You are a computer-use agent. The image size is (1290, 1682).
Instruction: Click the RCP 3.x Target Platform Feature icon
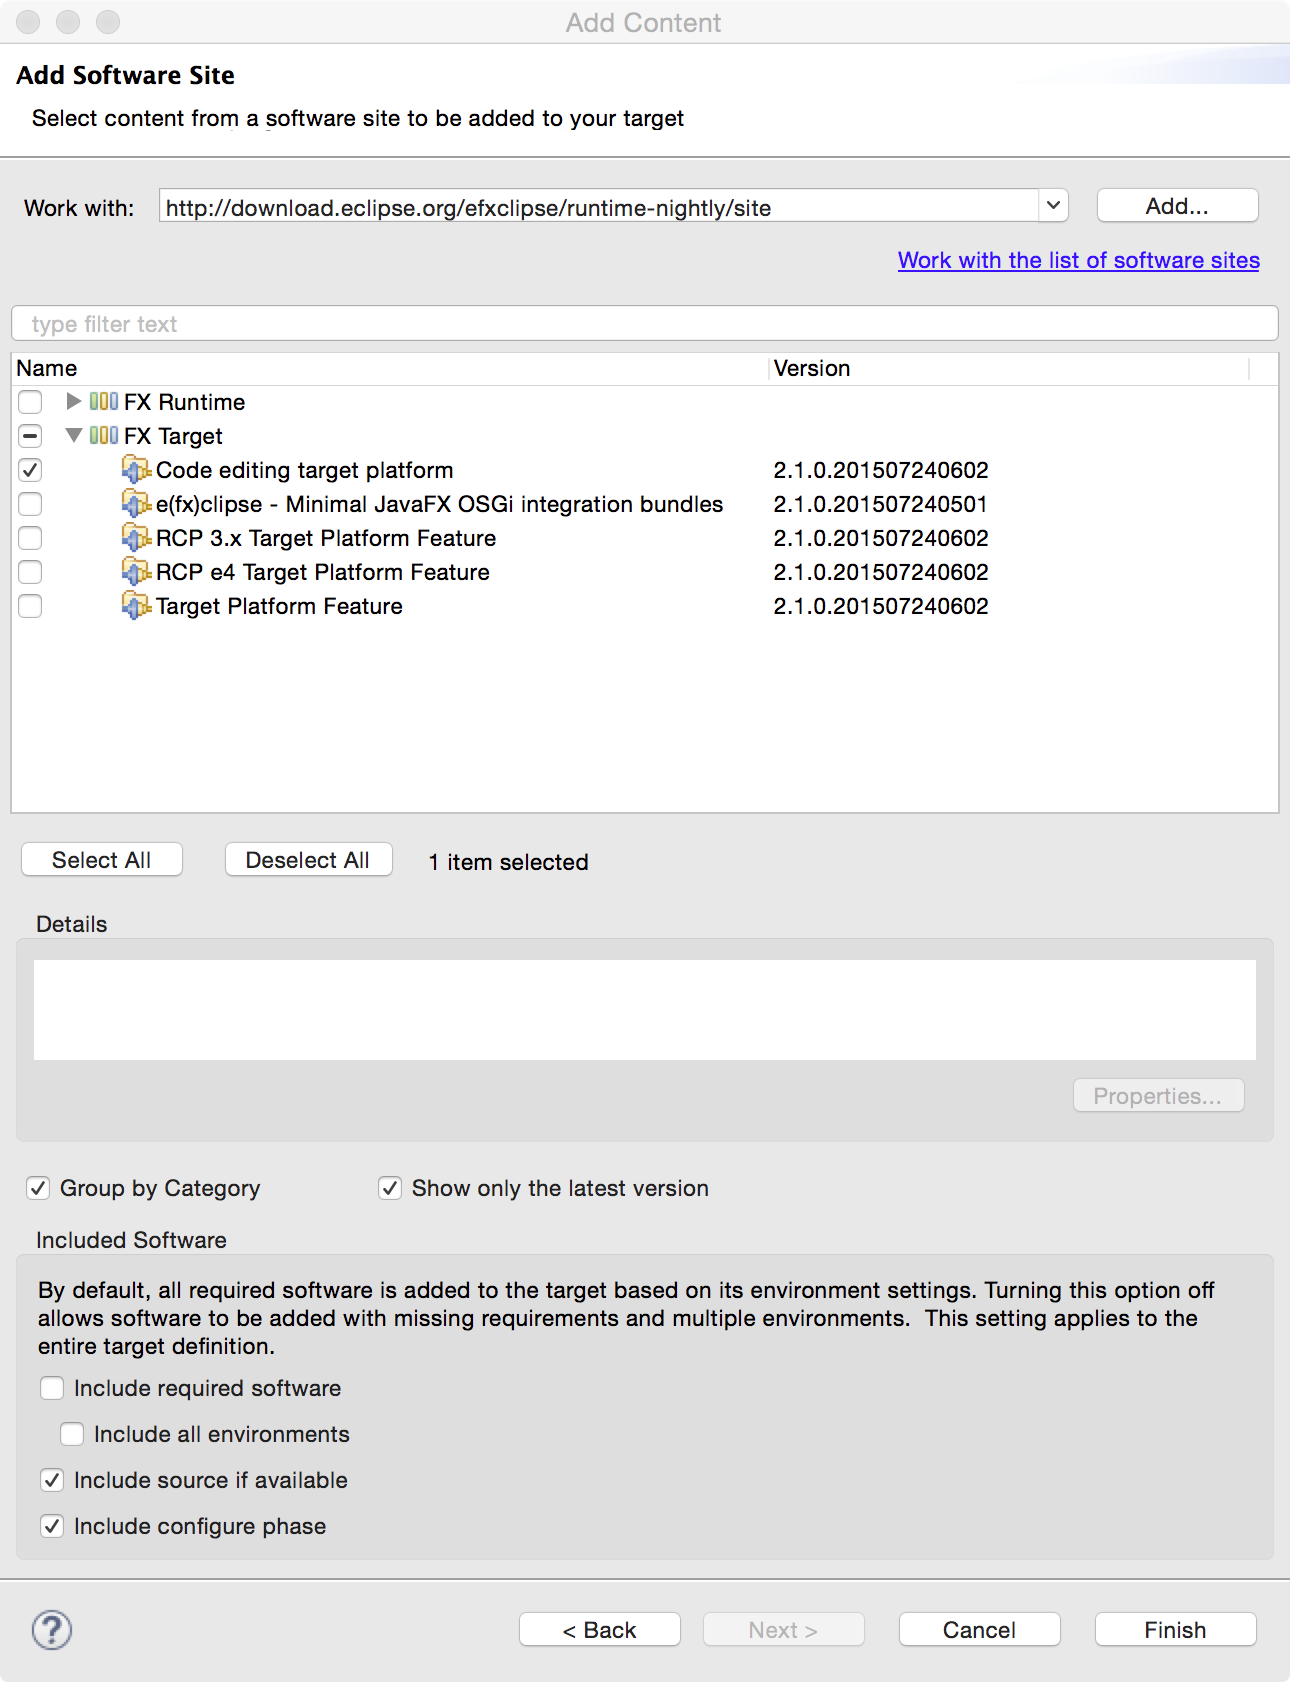click(x=136, y=538)
